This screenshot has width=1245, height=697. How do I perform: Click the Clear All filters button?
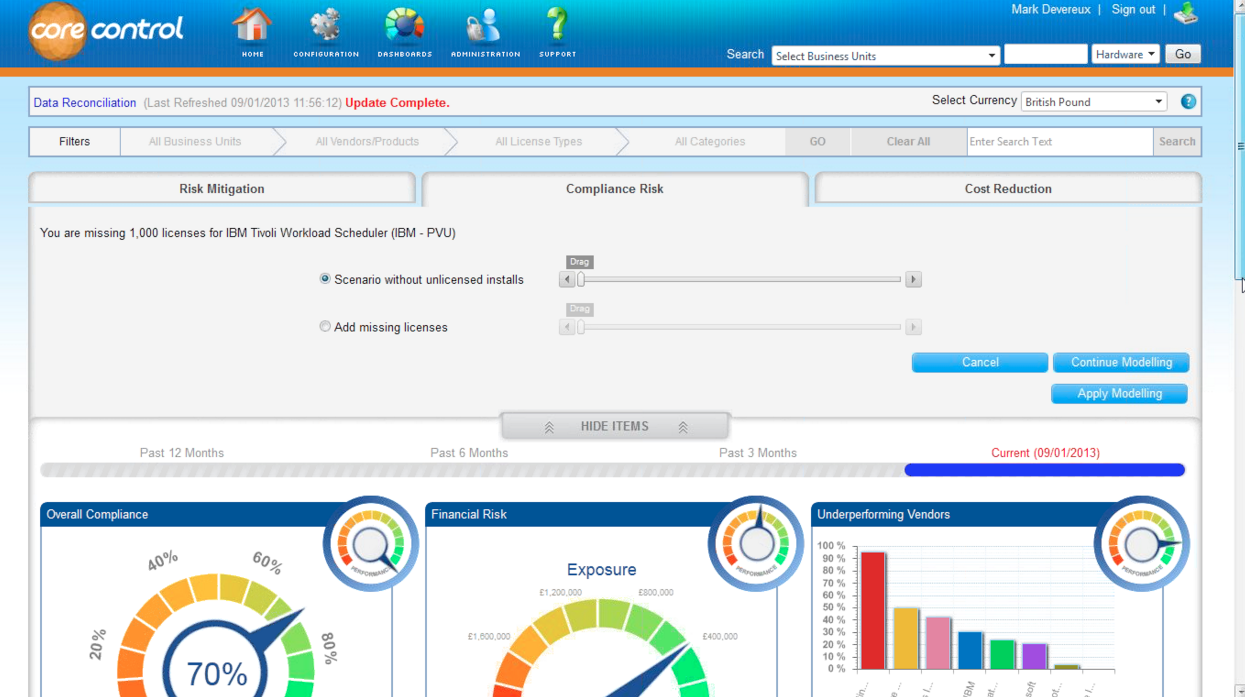908,142
